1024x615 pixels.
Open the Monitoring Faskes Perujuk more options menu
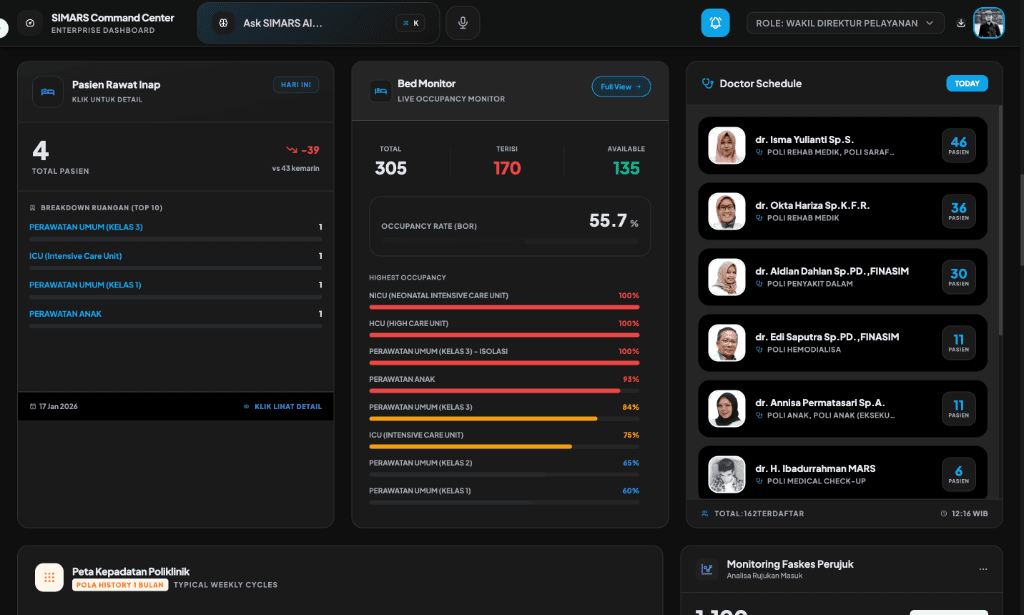pyautogui.click(x=983, y=569)
